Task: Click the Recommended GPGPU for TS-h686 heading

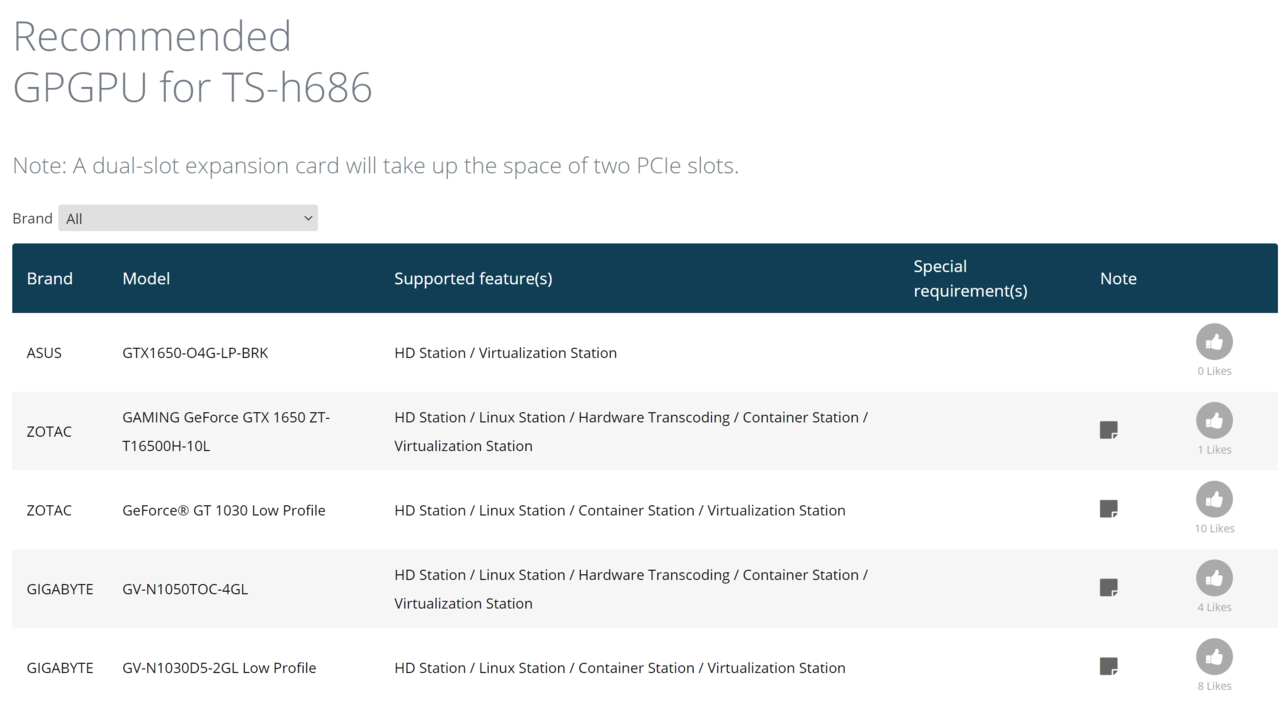Action: [192, 62]
